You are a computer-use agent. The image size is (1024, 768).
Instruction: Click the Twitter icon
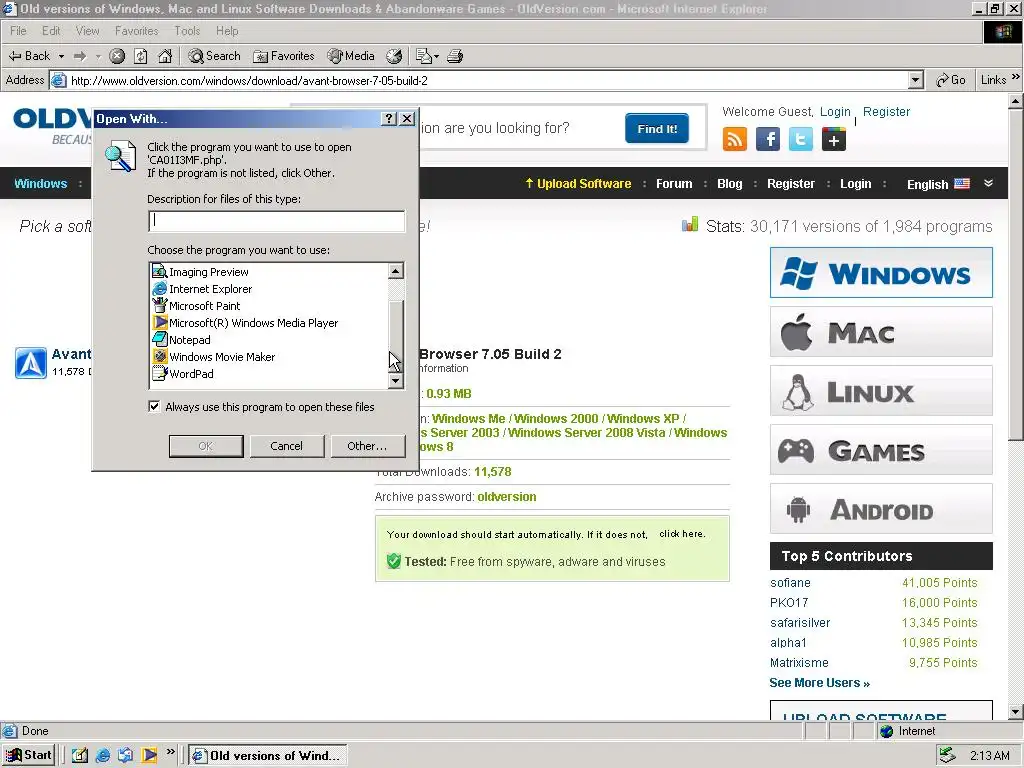click(x=801, y=139)
